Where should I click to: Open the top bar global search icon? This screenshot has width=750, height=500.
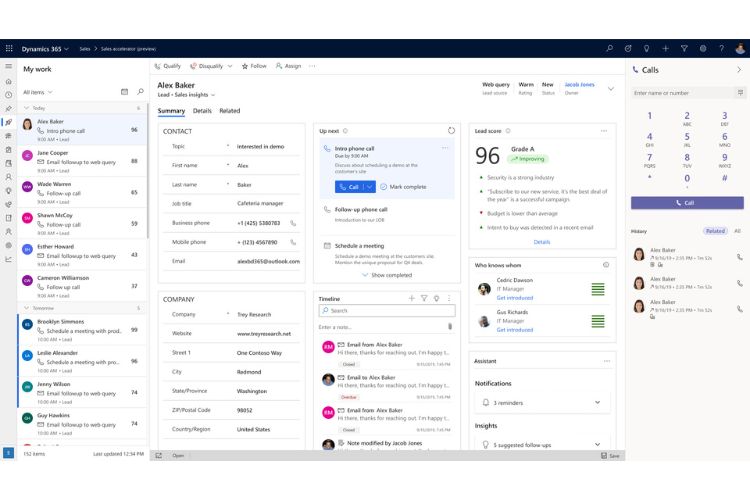[610, 48]
